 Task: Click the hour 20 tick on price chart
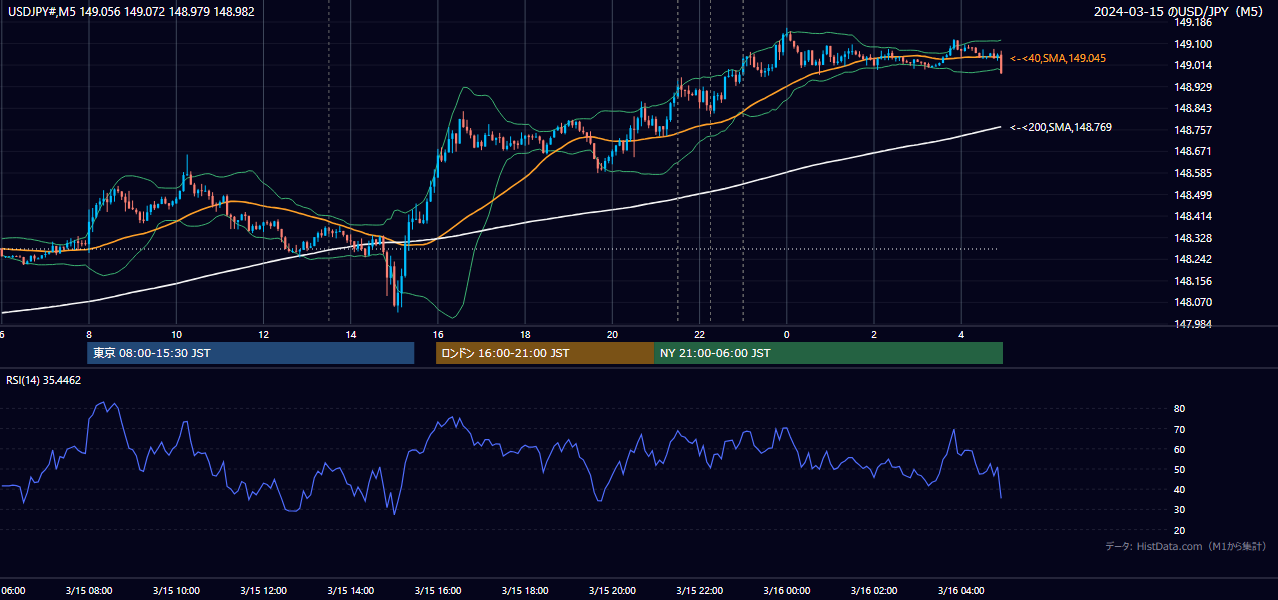click(x=612, y=334)
